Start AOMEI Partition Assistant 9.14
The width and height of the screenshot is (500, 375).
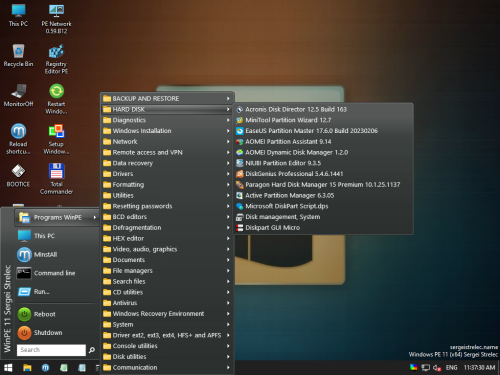click(323, 142)
